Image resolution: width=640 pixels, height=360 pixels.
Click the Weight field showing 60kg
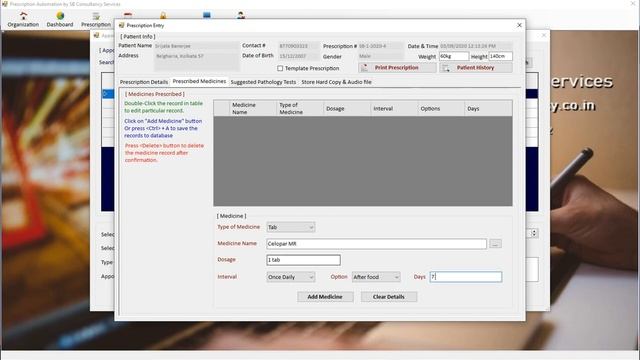click(454, 56)
